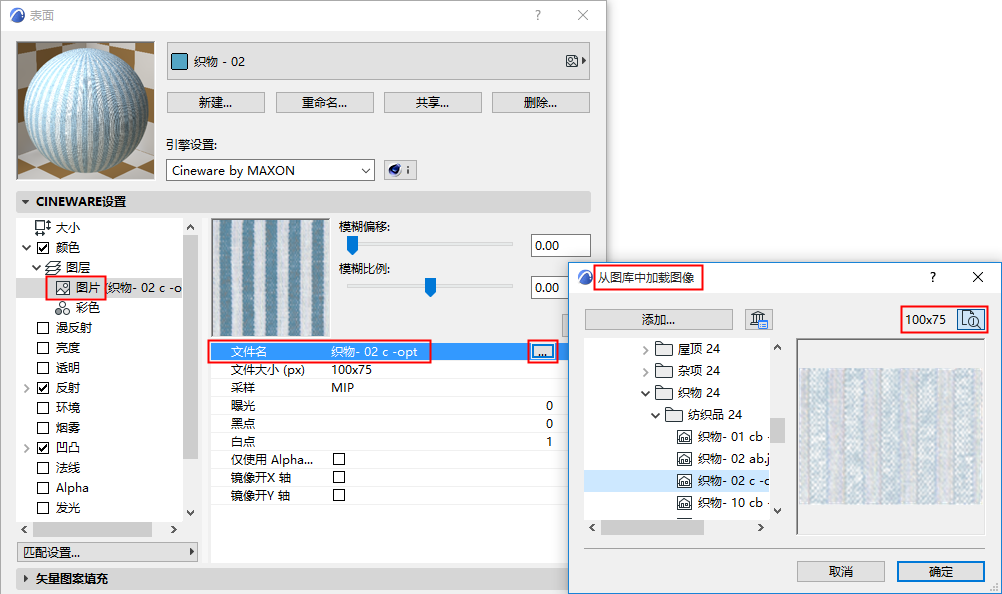Click the 纺织品 24 folder

pos(704,415)
